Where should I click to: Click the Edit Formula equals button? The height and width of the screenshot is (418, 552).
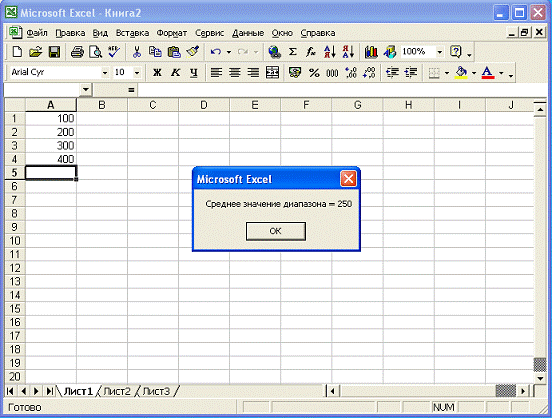(x=131, y=90)
